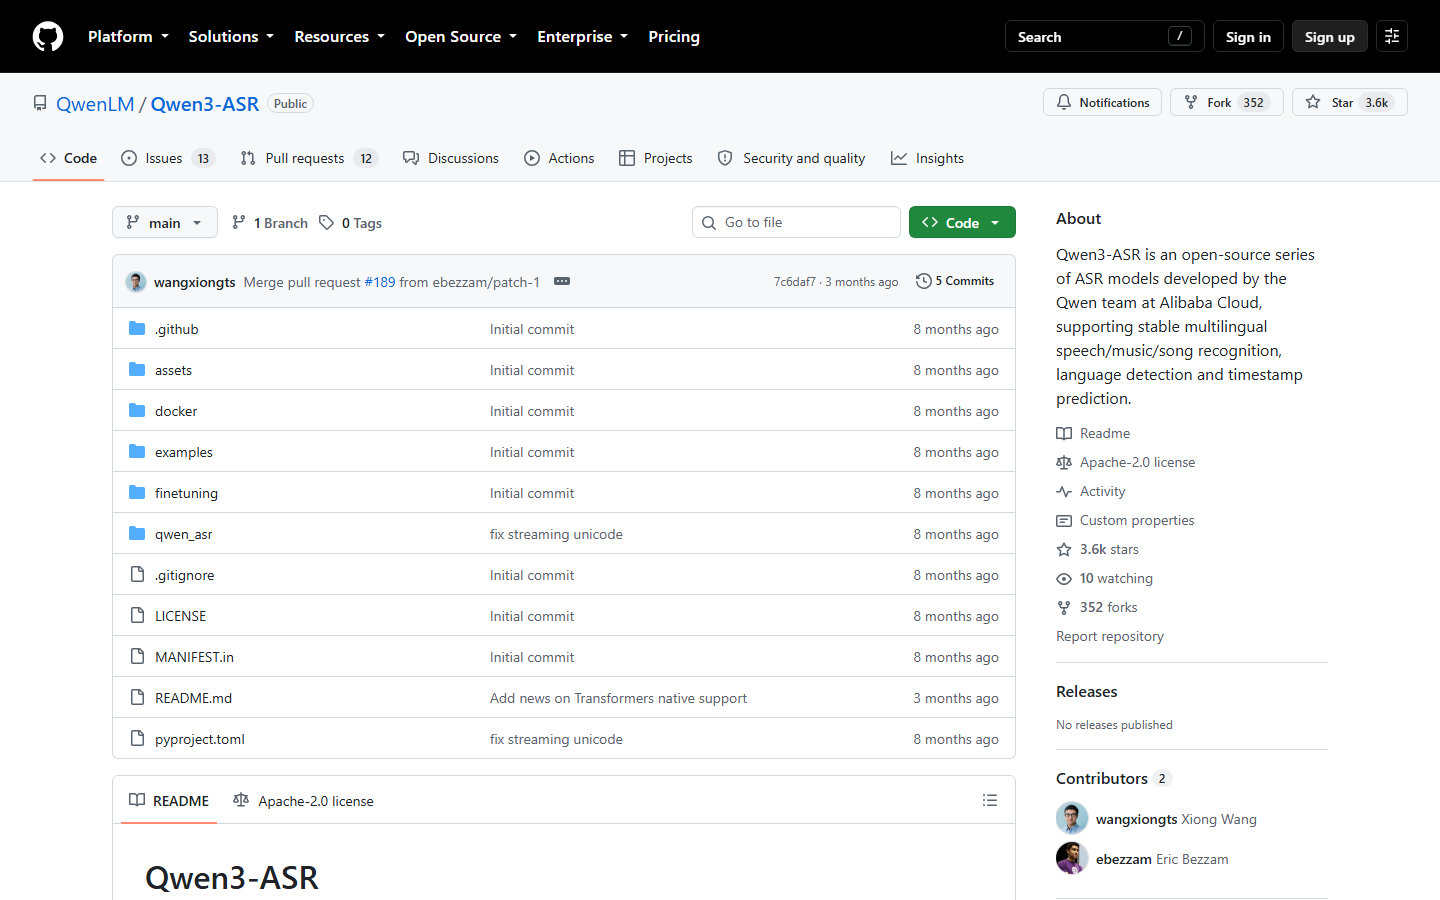Open the Actions tab
The height and width of the screenshot is (900, 1440).
(x=559, y=158)
